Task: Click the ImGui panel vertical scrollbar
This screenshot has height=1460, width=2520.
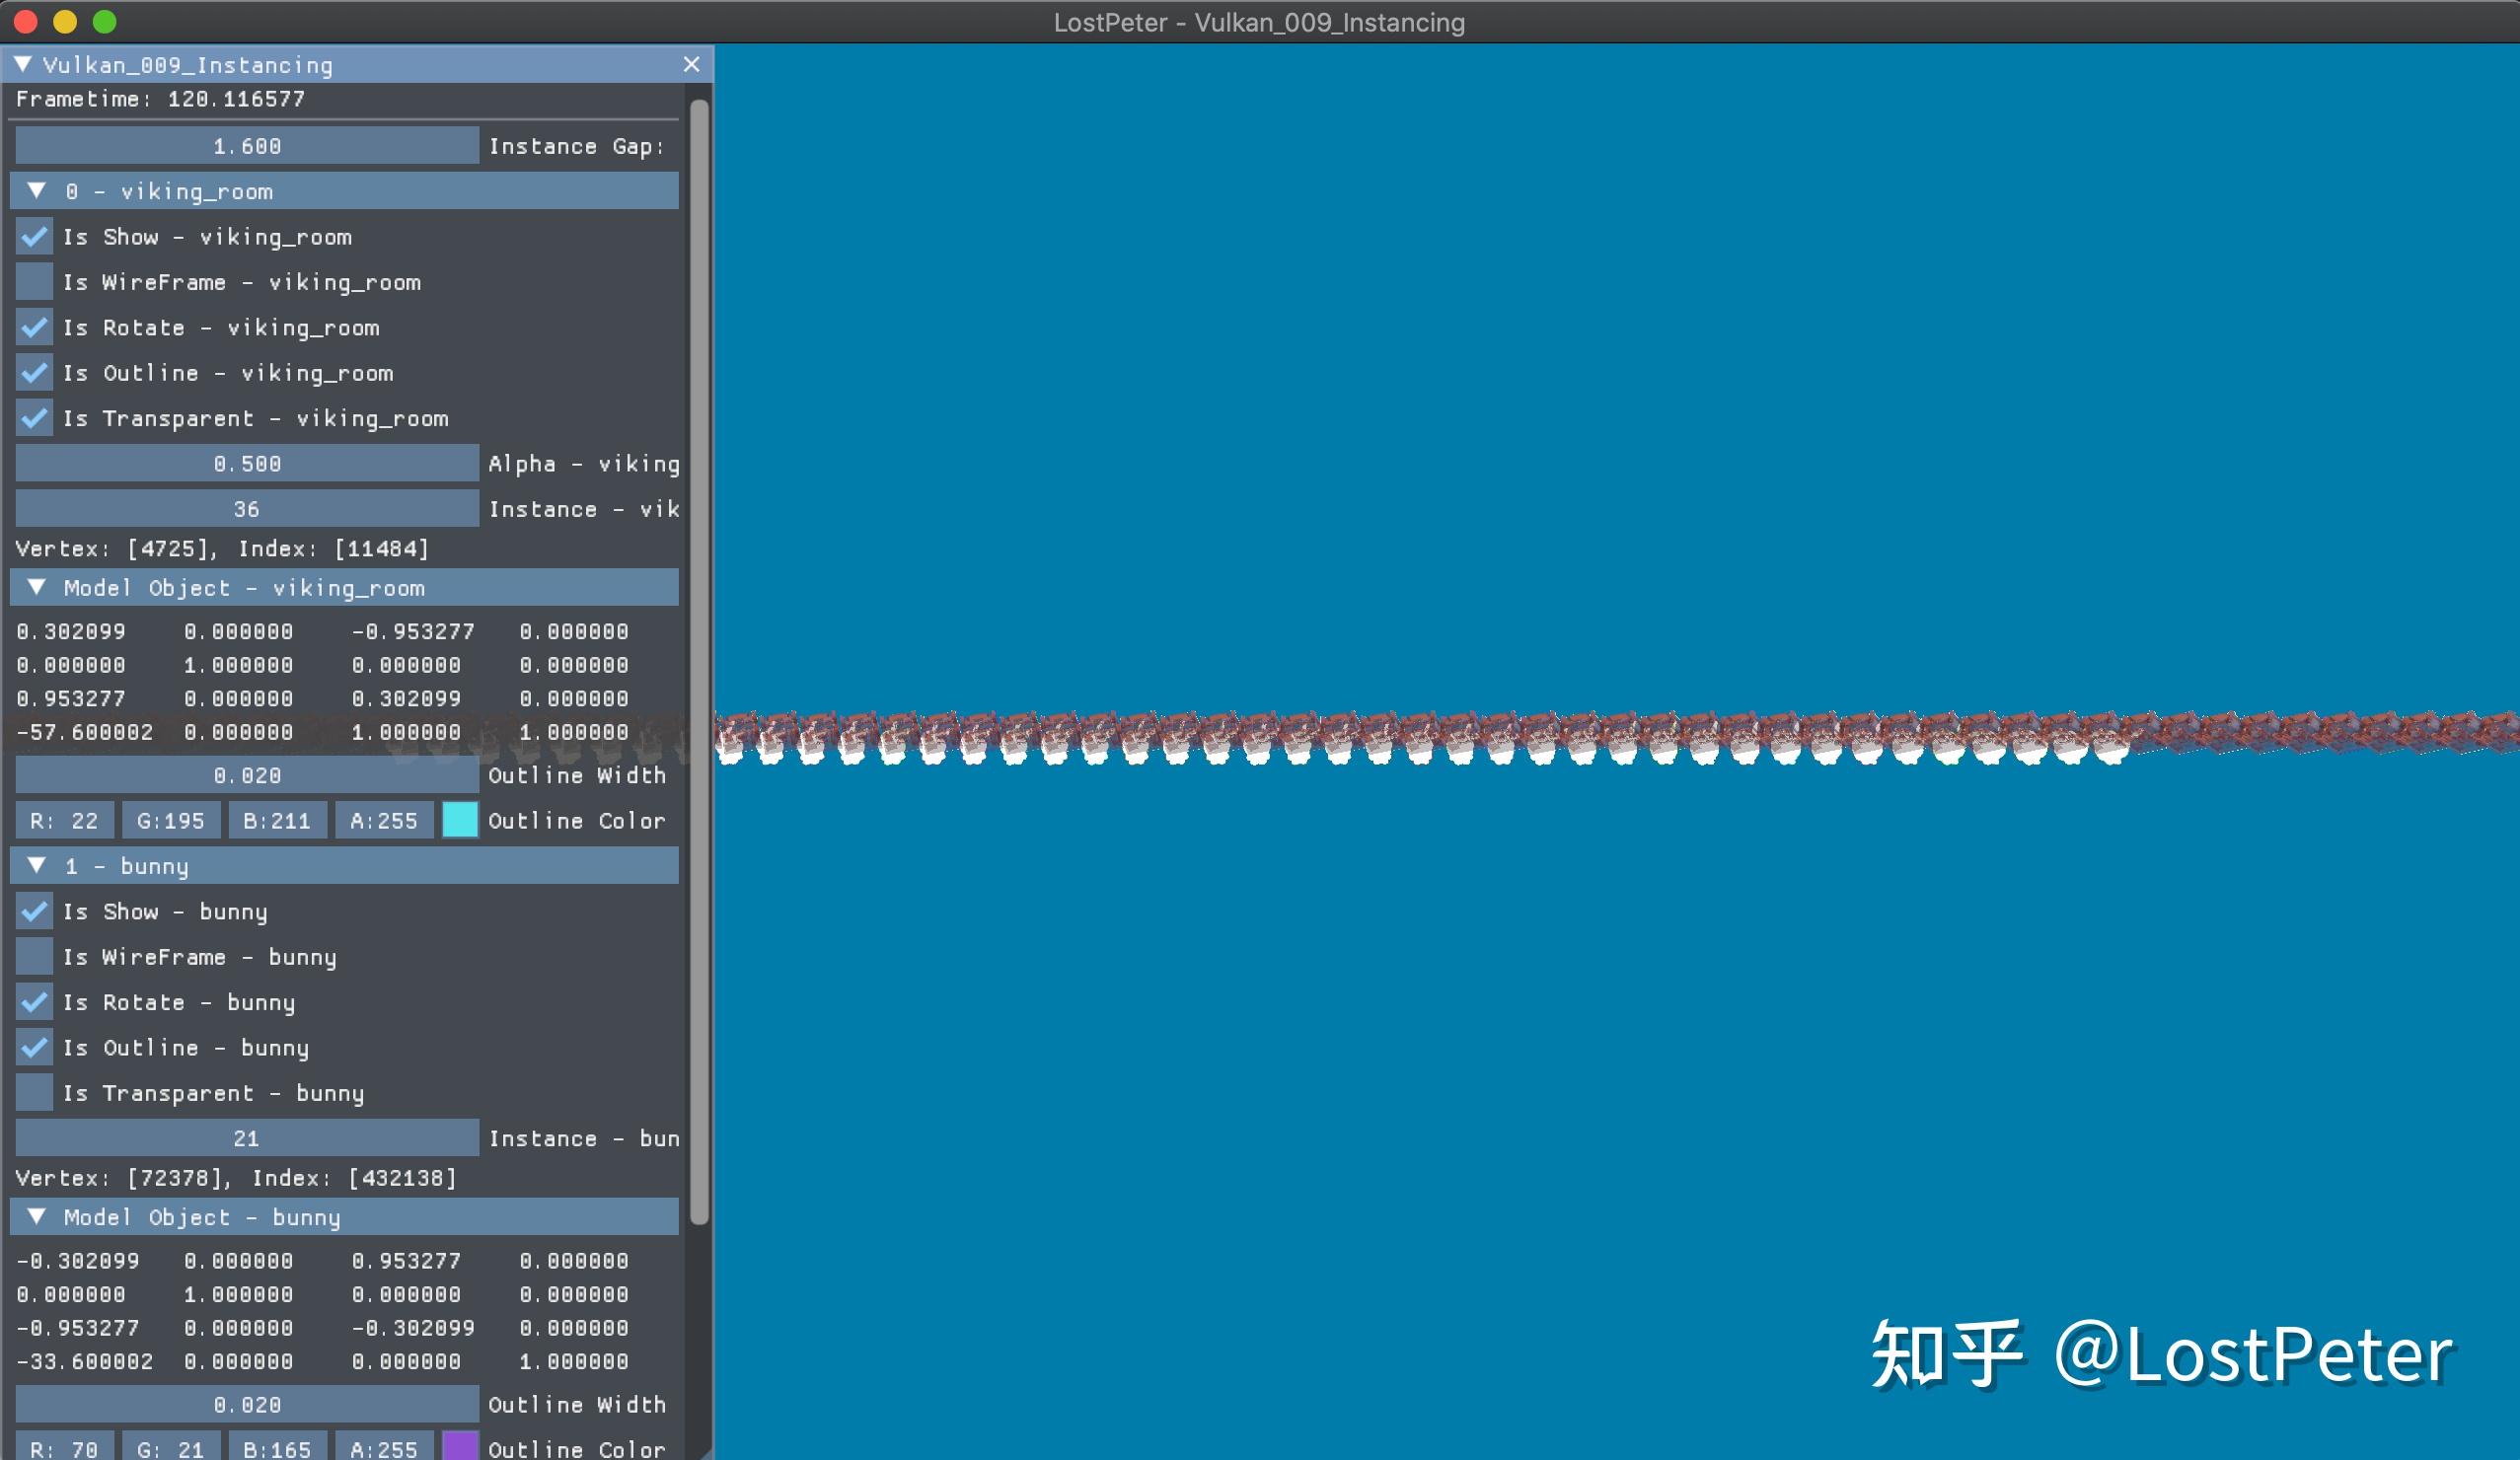Action: point(700,660)
